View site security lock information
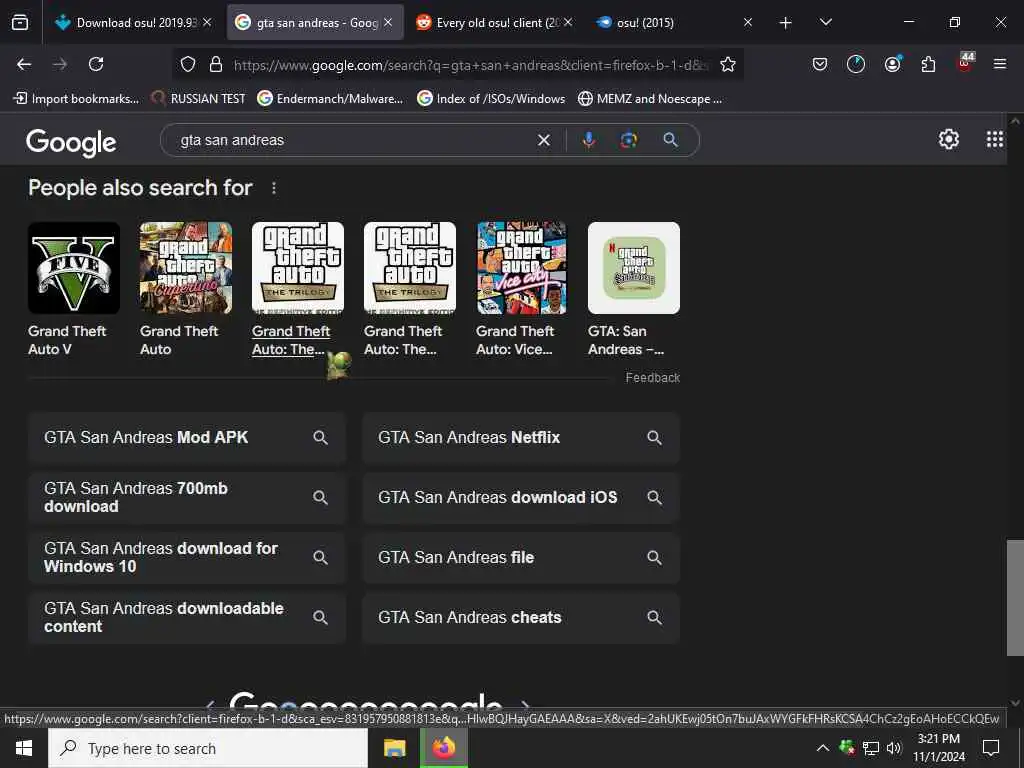This screenshot has width=1024, height=768. point(216,64)
